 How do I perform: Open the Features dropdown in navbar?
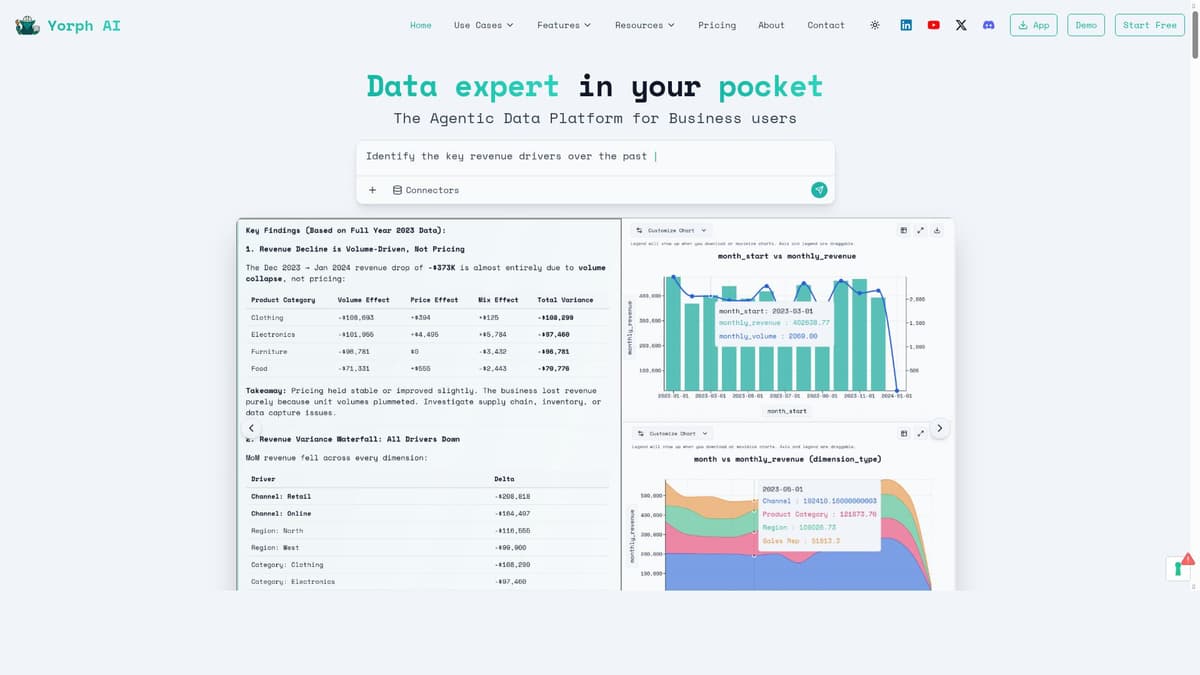(x=564, y=25)
